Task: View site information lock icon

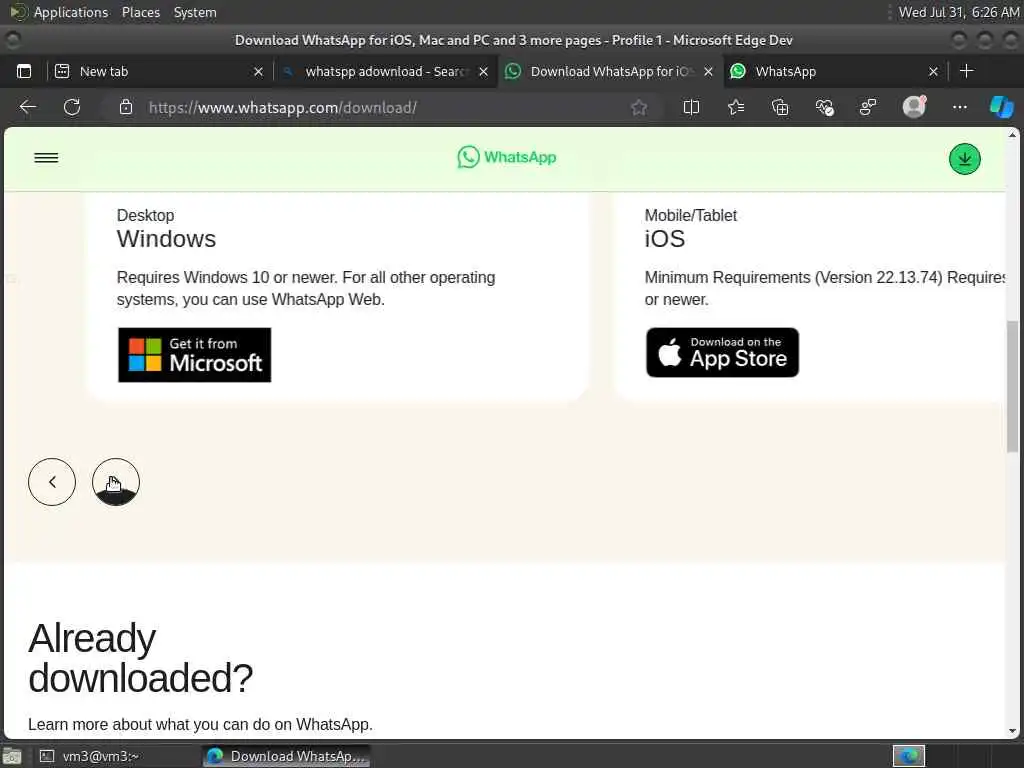Action: click(126, 107)
